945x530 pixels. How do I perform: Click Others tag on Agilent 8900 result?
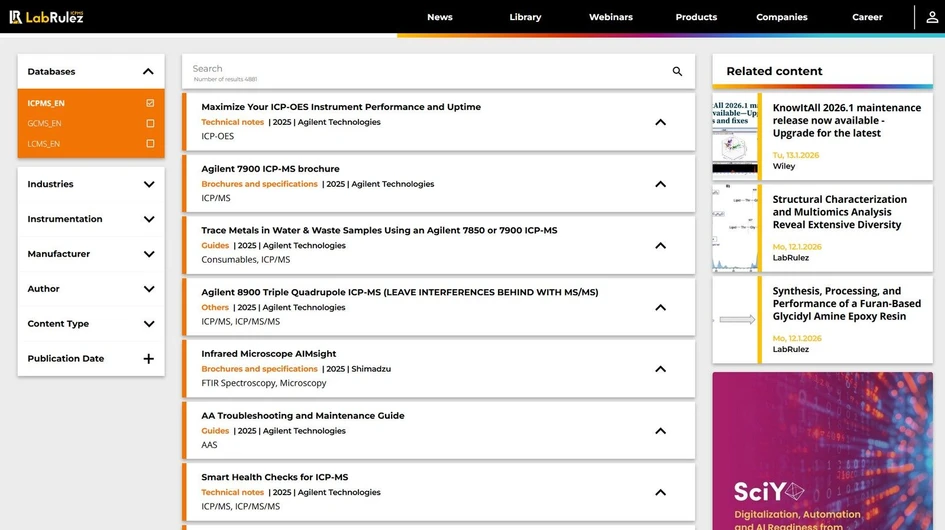(x=215, y=308)
